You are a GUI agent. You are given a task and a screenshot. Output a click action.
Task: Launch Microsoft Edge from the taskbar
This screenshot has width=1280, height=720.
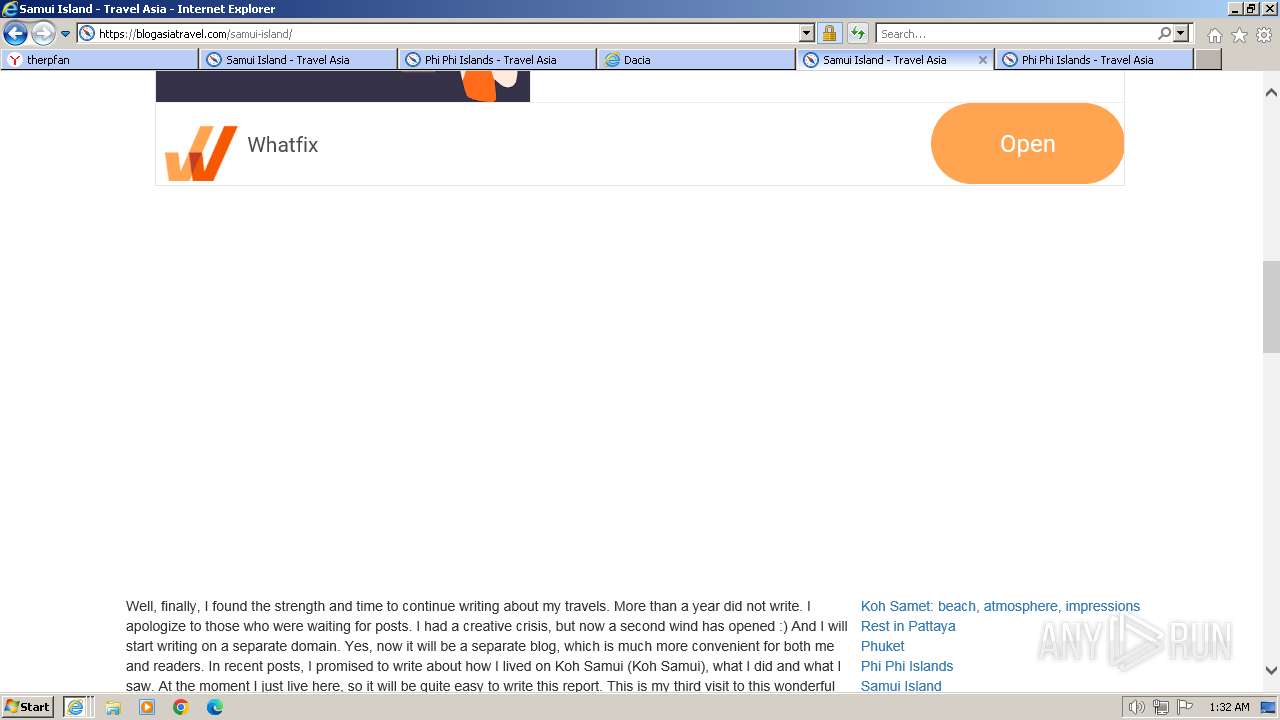coord(215,707)
